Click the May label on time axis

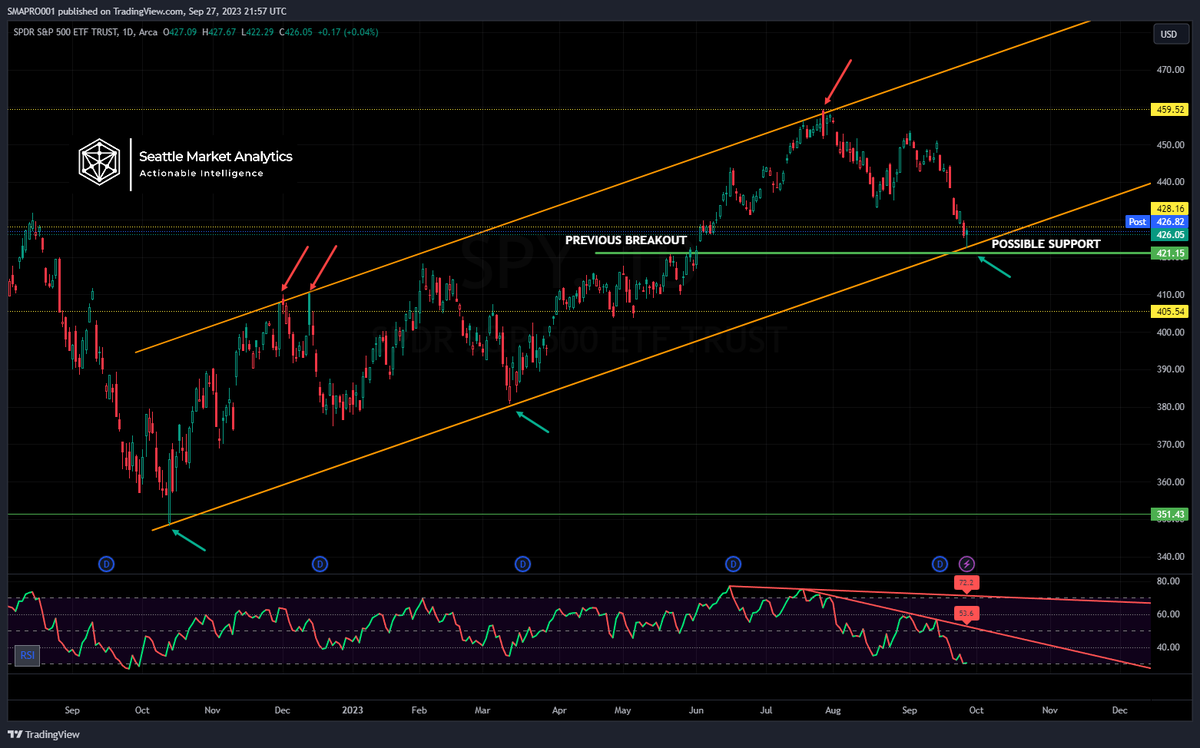click(x=623, y=710)
